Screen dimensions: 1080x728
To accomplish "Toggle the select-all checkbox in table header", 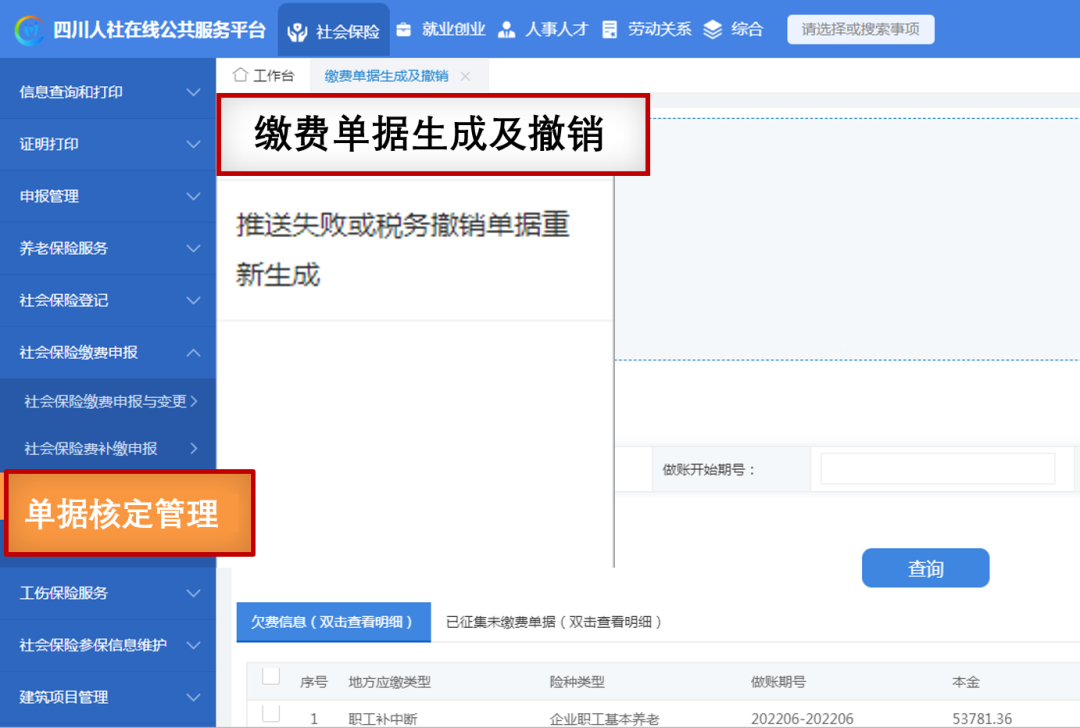I will (x=270, y=676).
